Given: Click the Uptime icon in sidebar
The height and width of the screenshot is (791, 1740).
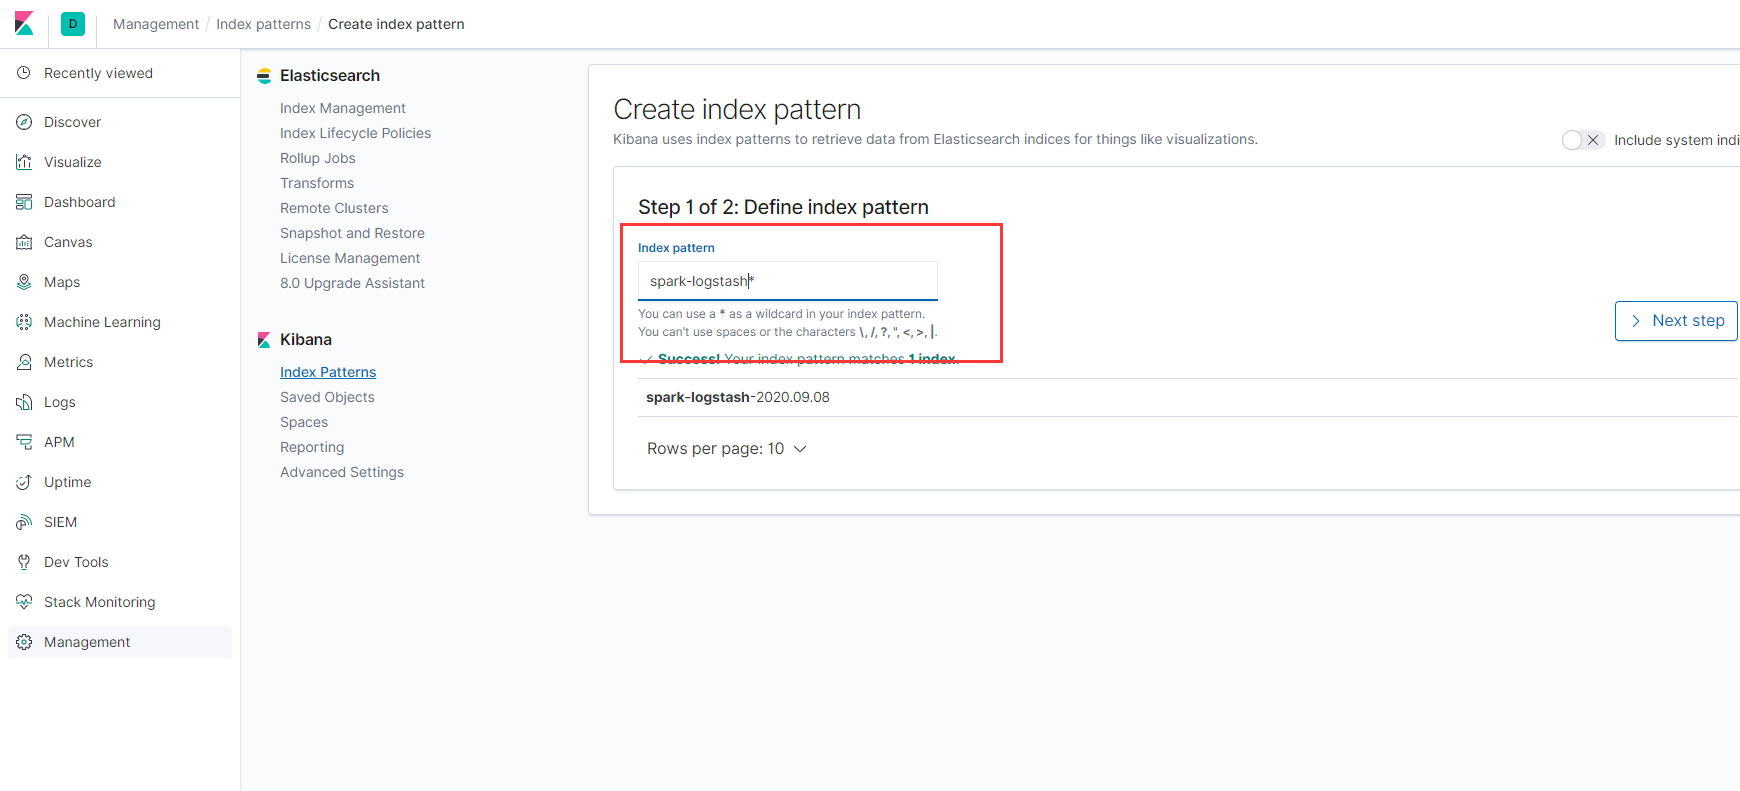Looking at the screenshot, I should tap(24, 482).
